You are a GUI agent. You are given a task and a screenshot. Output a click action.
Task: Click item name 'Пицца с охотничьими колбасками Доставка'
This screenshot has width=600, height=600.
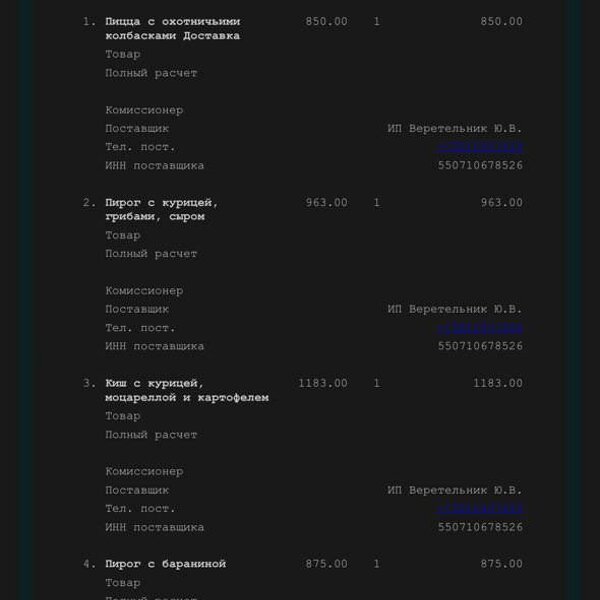(172, 28)
